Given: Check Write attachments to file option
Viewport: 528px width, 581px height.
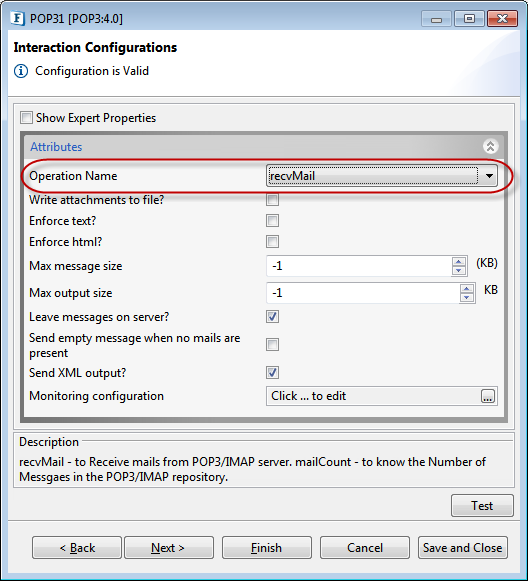Looking at the screenshot, I should coord(272,200).
